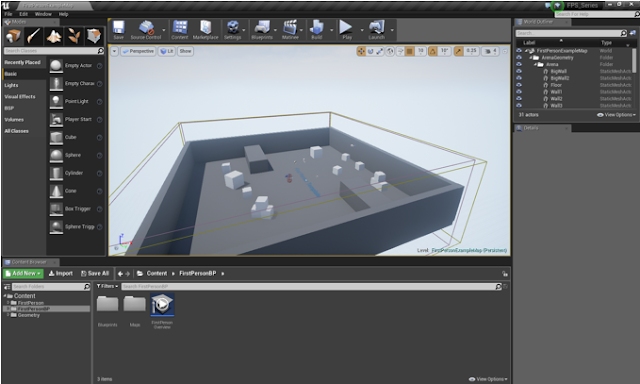Image resolution: width=640 pixels, height=384 pixels.
Task: Toggle visibility of Wall1 actor
Action: [x=519, y=92]
